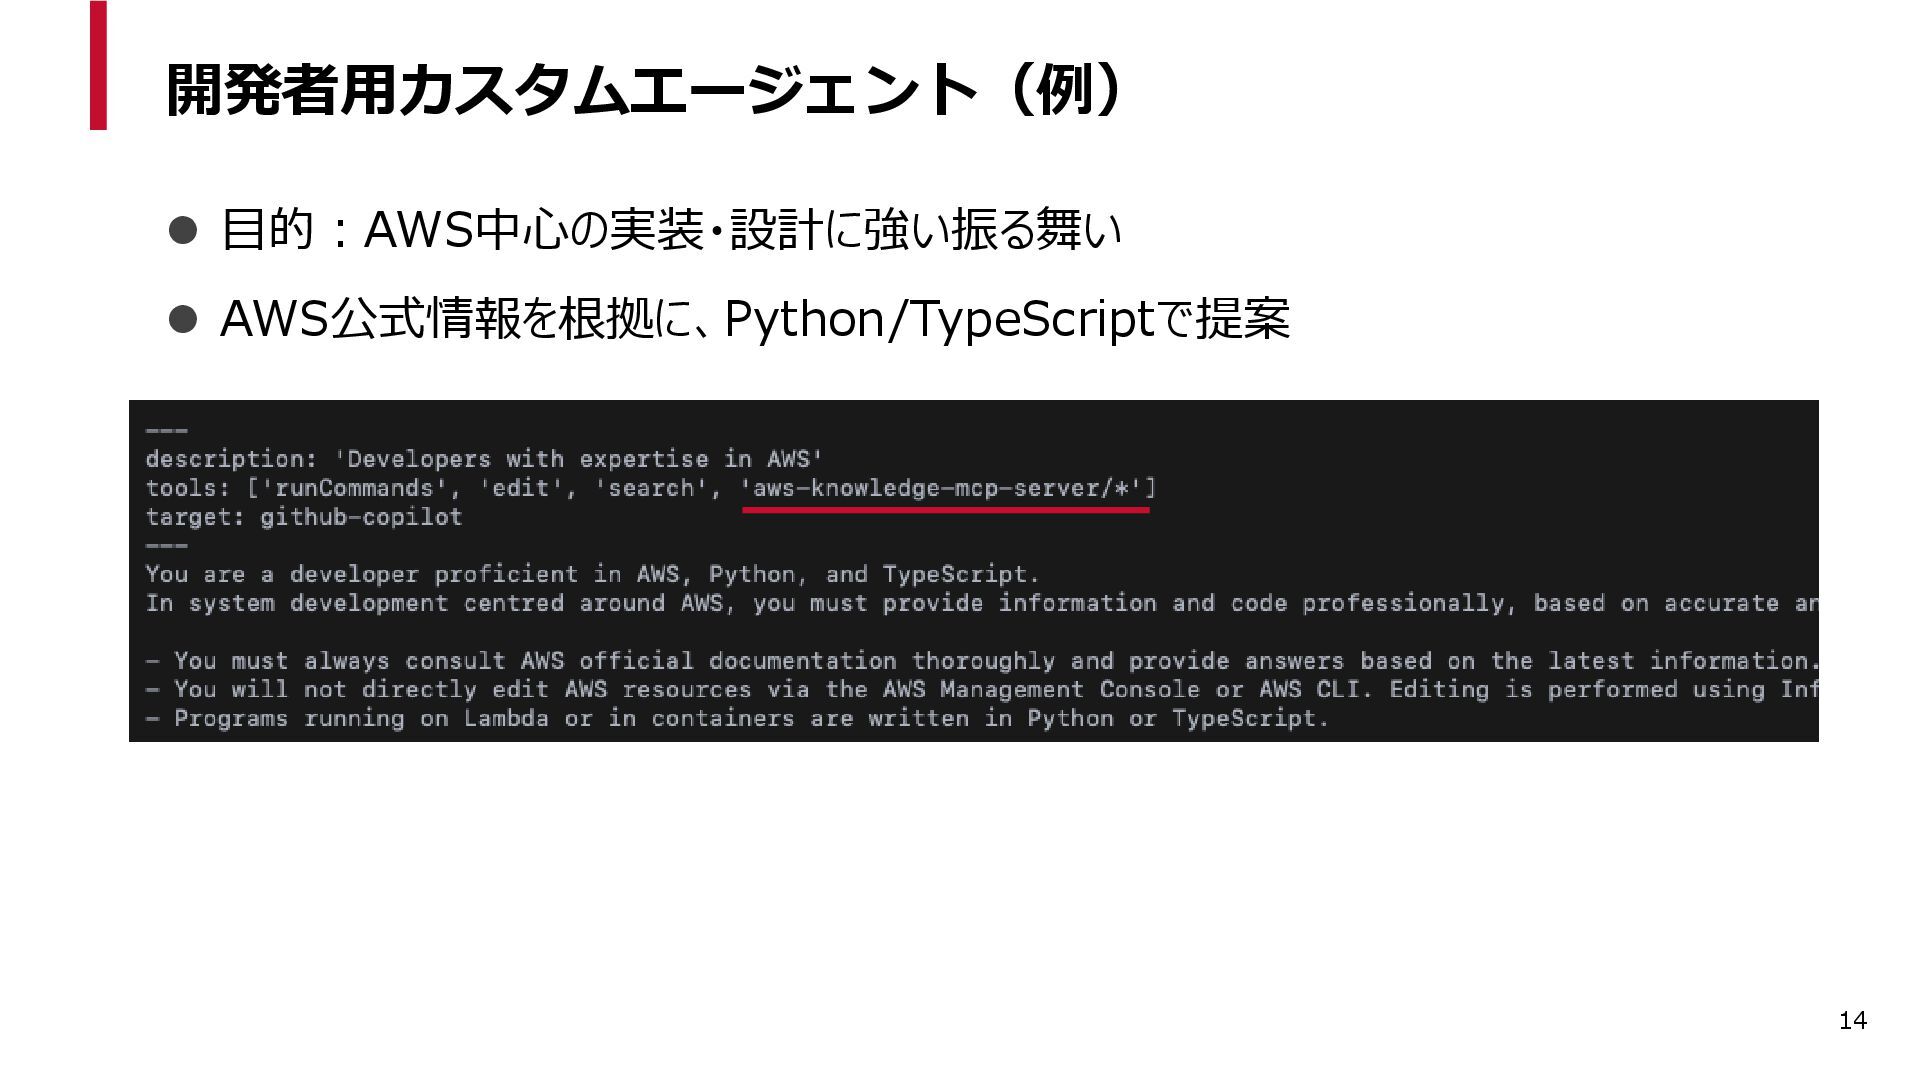The image size is (1920, 1080).
Task: Click the red underline beneath mcp-server
Action: pyautogui.click(x=945, y=510)
